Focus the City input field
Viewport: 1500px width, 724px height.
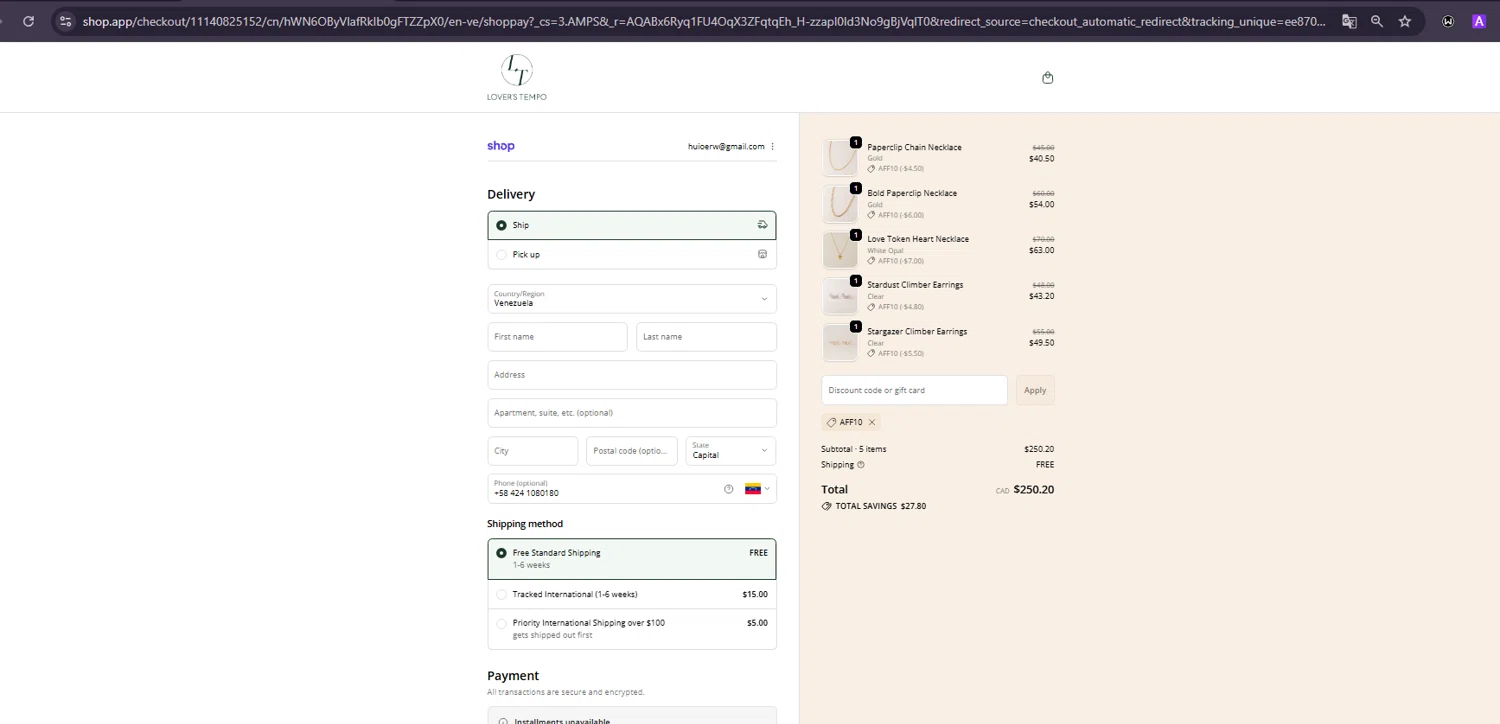tap(533, 450)
